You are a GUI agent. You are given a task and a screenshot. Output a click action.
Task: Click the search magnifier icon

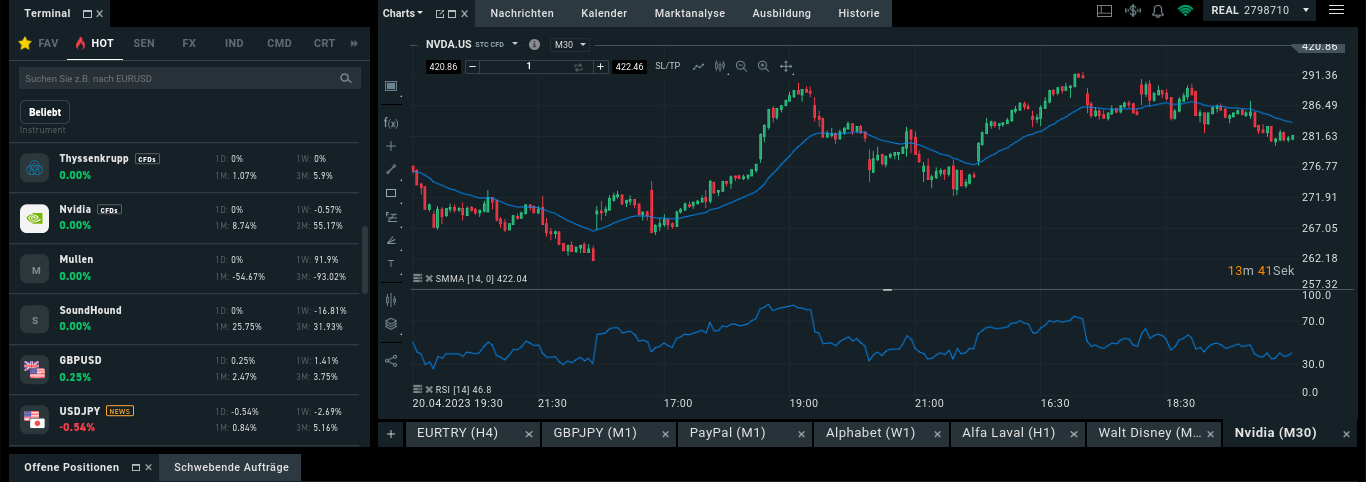point(346,78)
